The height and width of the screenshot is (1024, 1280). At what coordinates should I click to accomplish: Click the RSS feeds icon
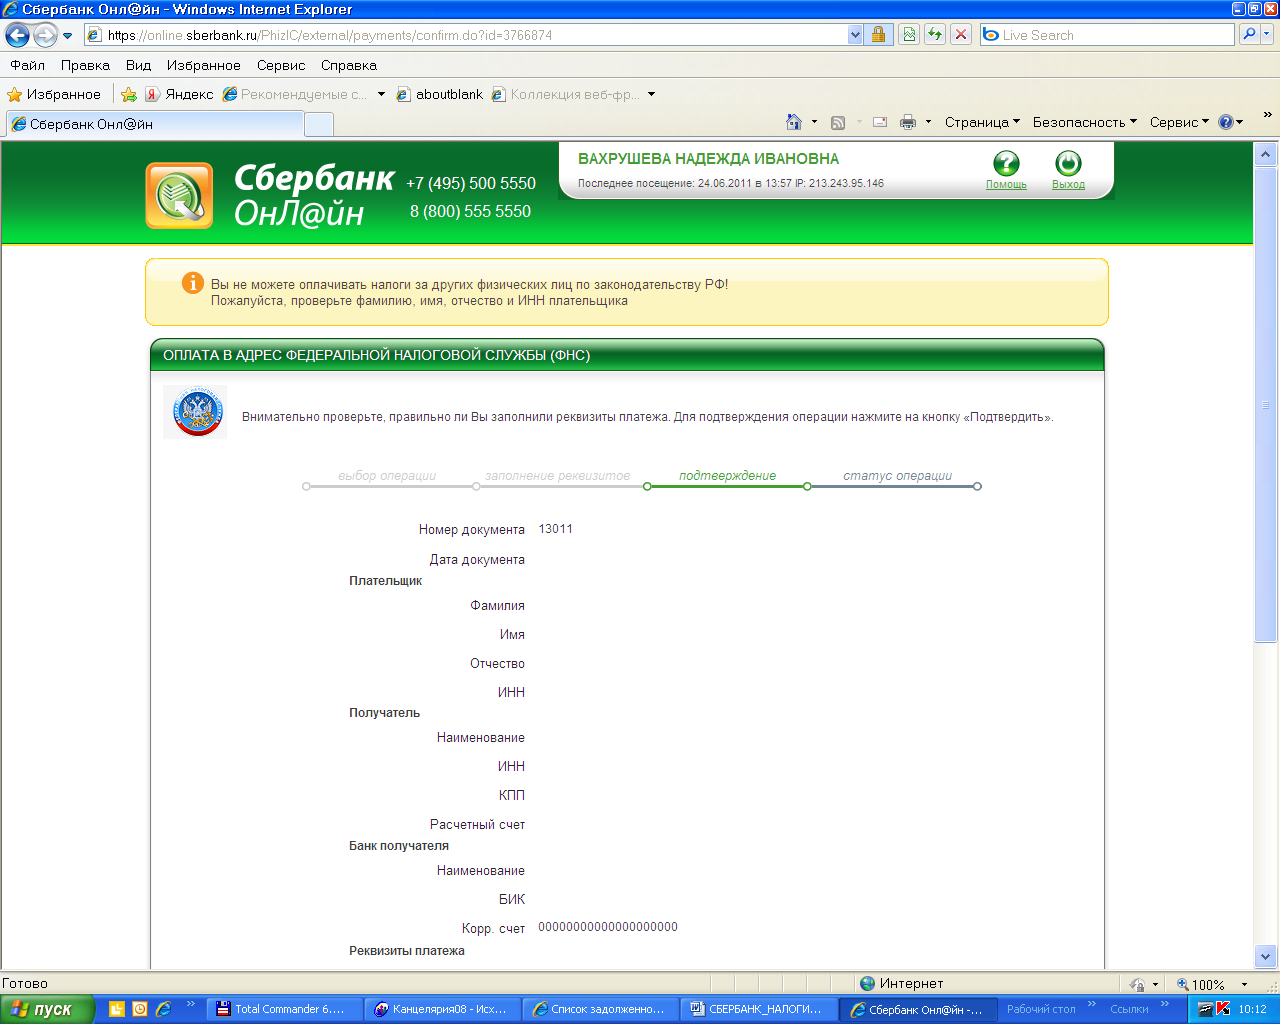tap(838, 122)
